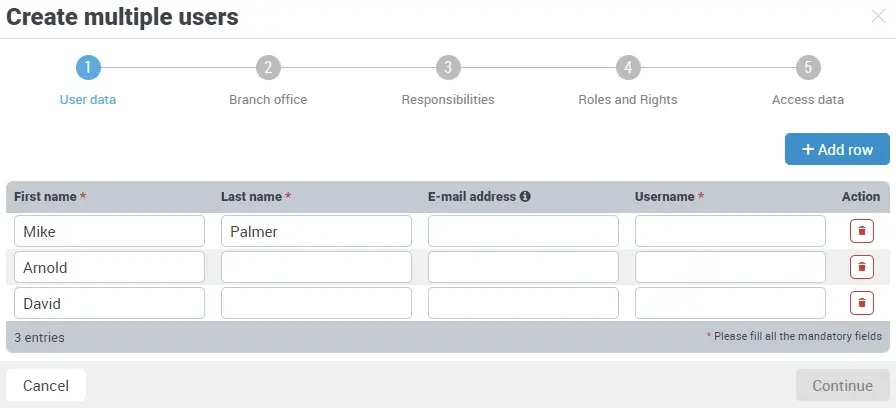
Task: Click David's Last name field
Action: (316, 303)
